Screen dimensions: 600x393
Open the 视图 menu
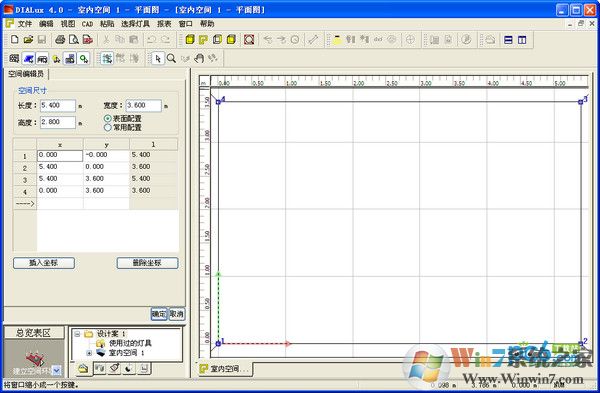click(x=68, y=24)
